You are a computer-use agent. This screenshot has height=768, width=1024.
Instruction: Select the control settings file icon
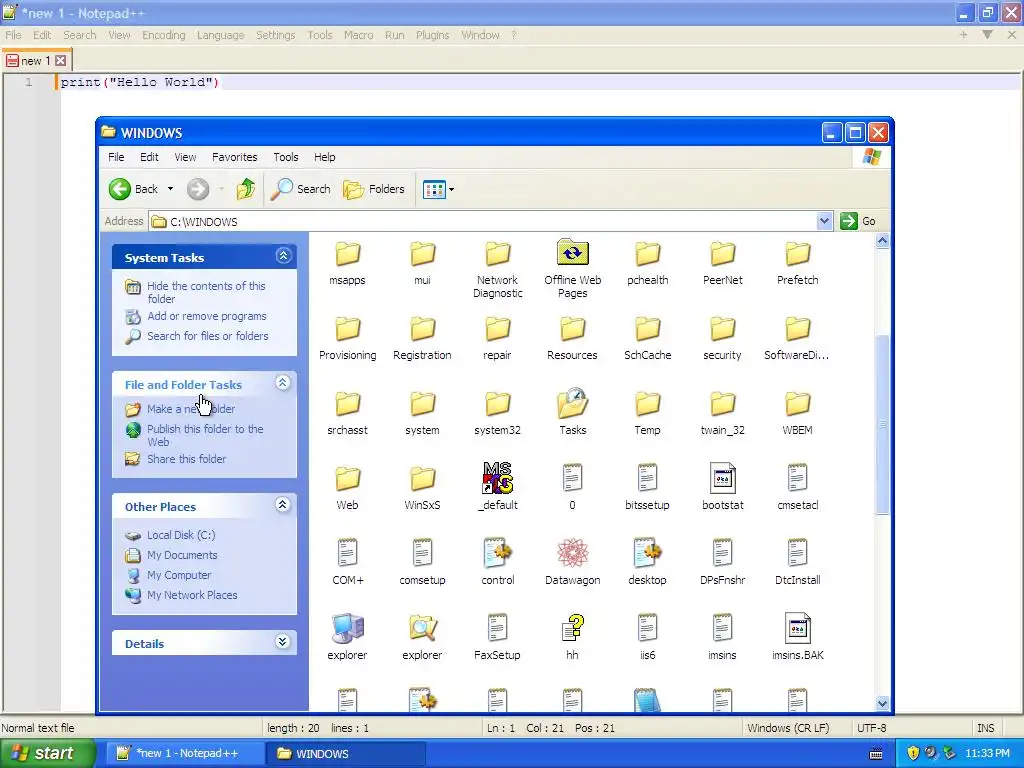(x=498, y=554)
